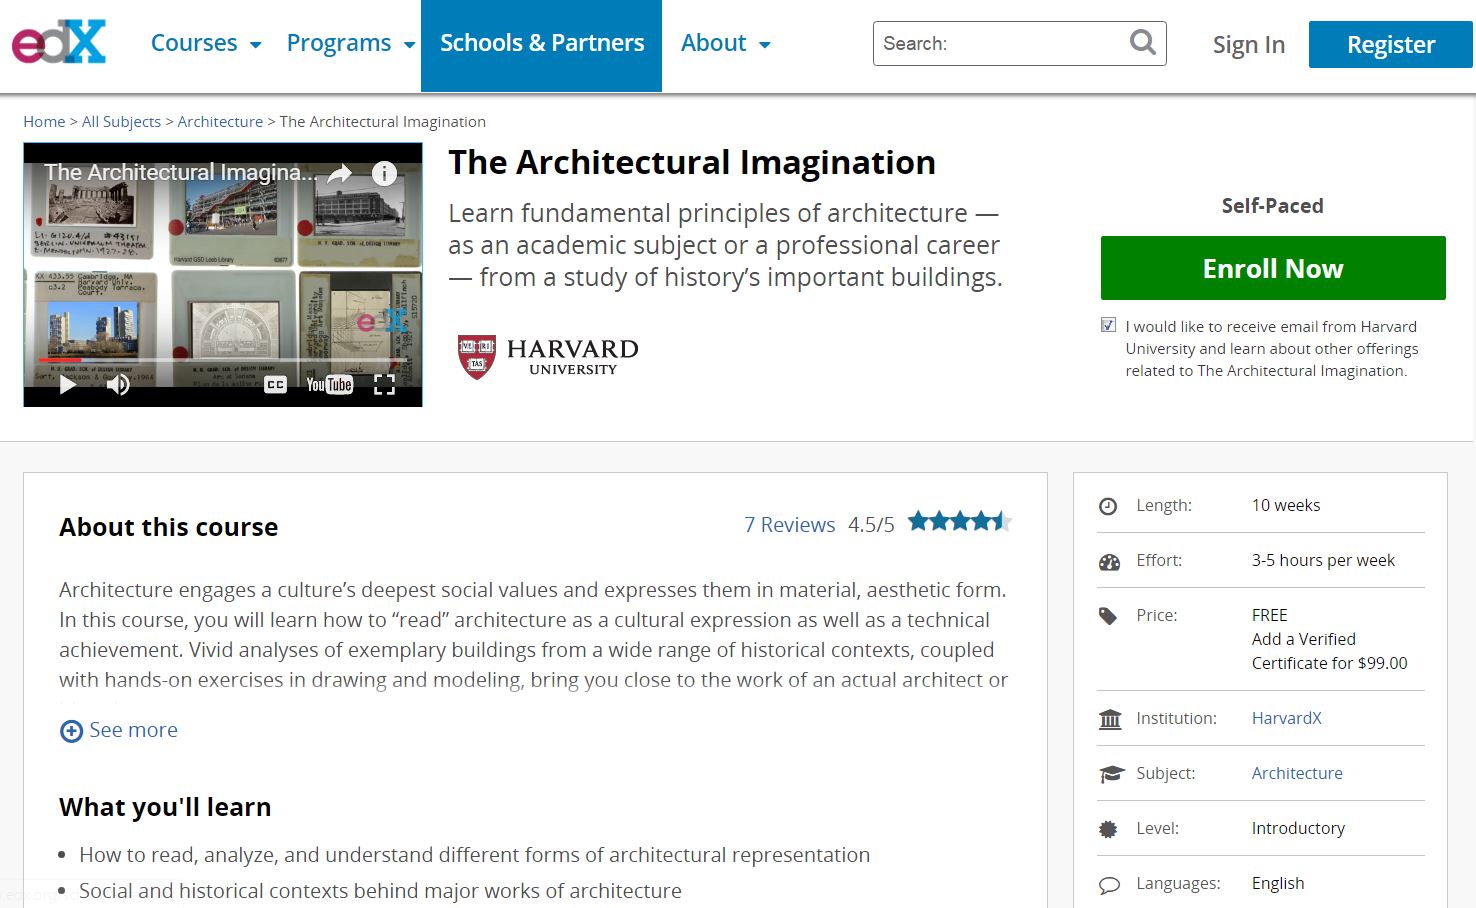The image size is (1476, 908).
Task: Click the clock icon beside Length
Action: tap(1108, 506)
